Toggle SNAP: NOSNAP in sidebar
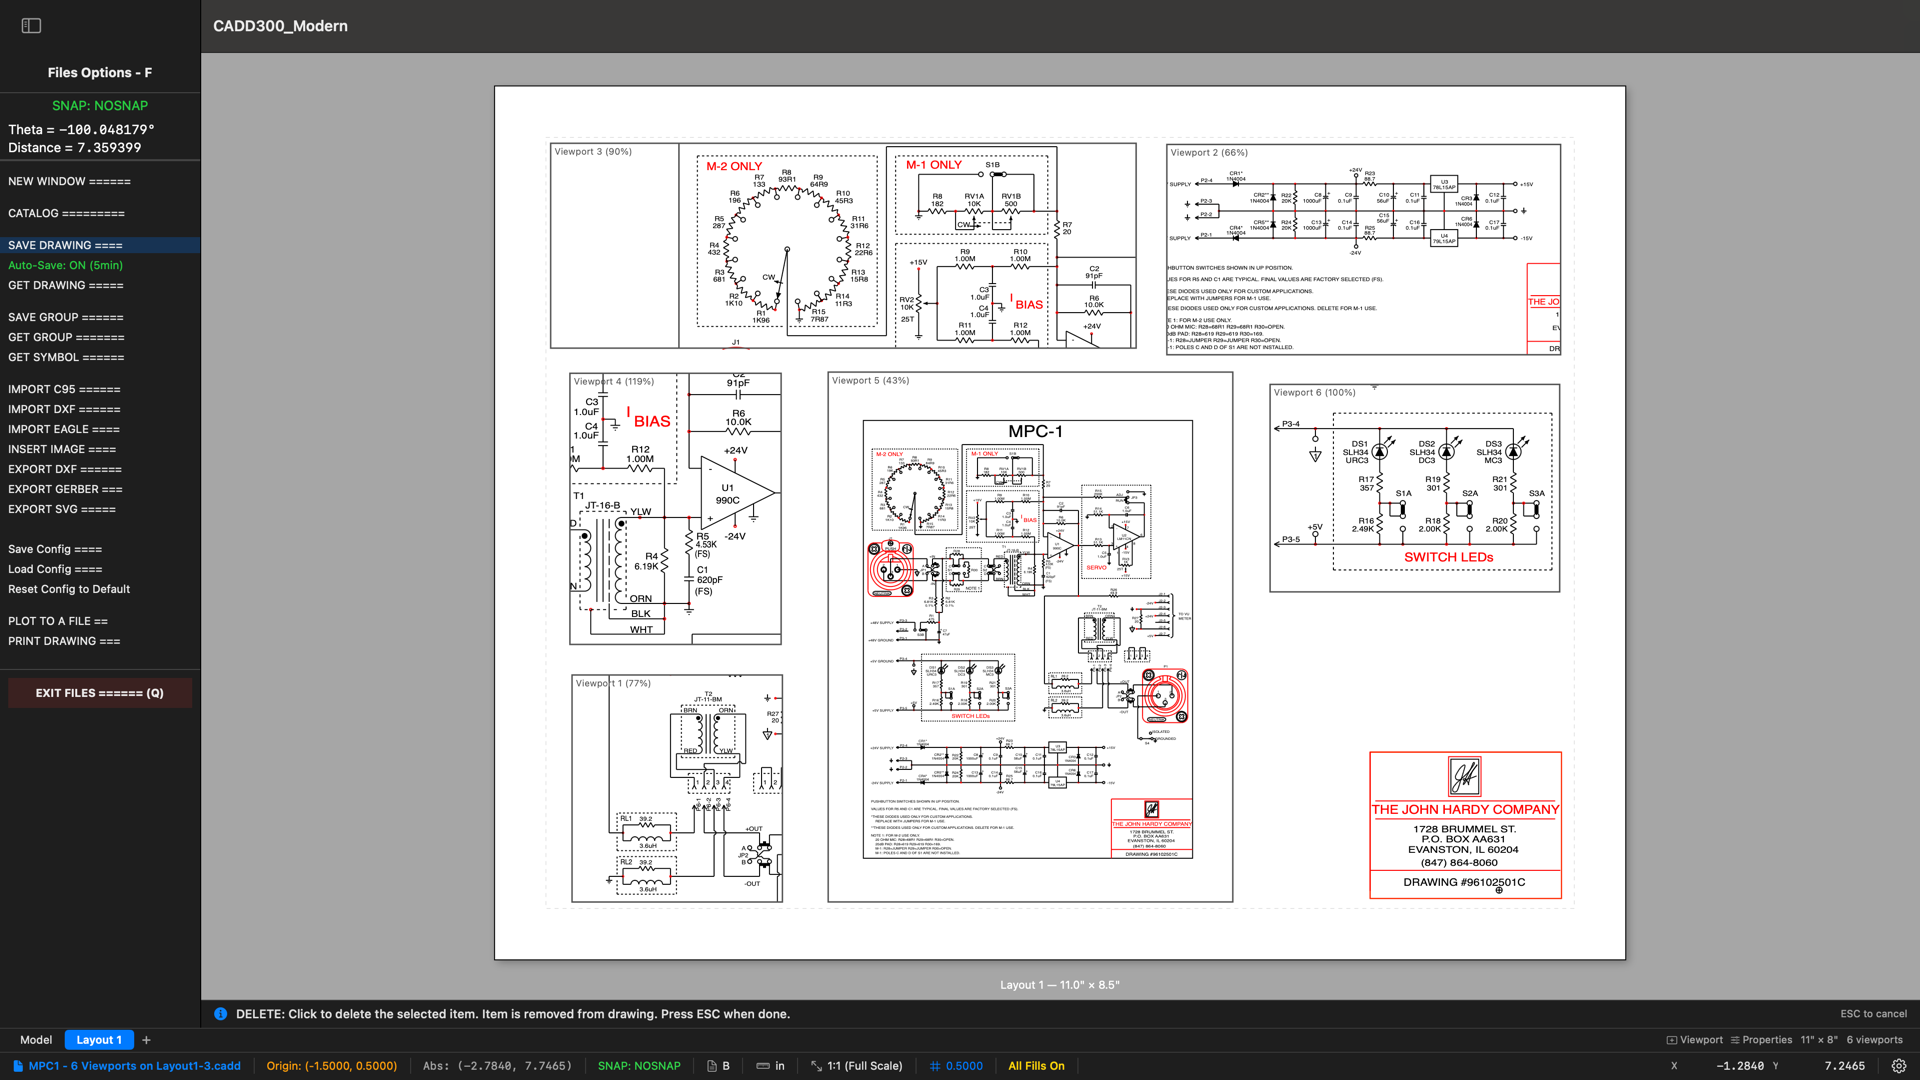This screenshot has width=1920, height=1080. 100,105
